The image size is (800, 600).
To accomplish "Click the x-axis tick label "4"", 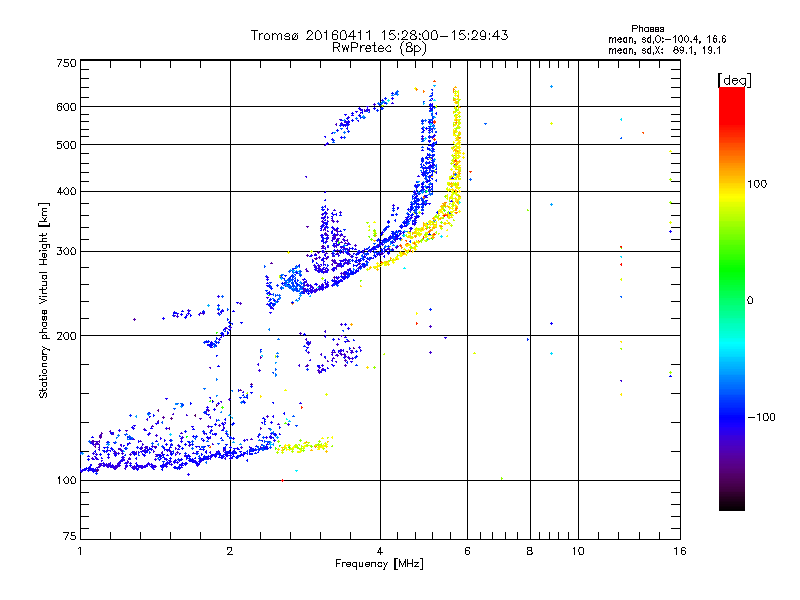I will [380, 551].
